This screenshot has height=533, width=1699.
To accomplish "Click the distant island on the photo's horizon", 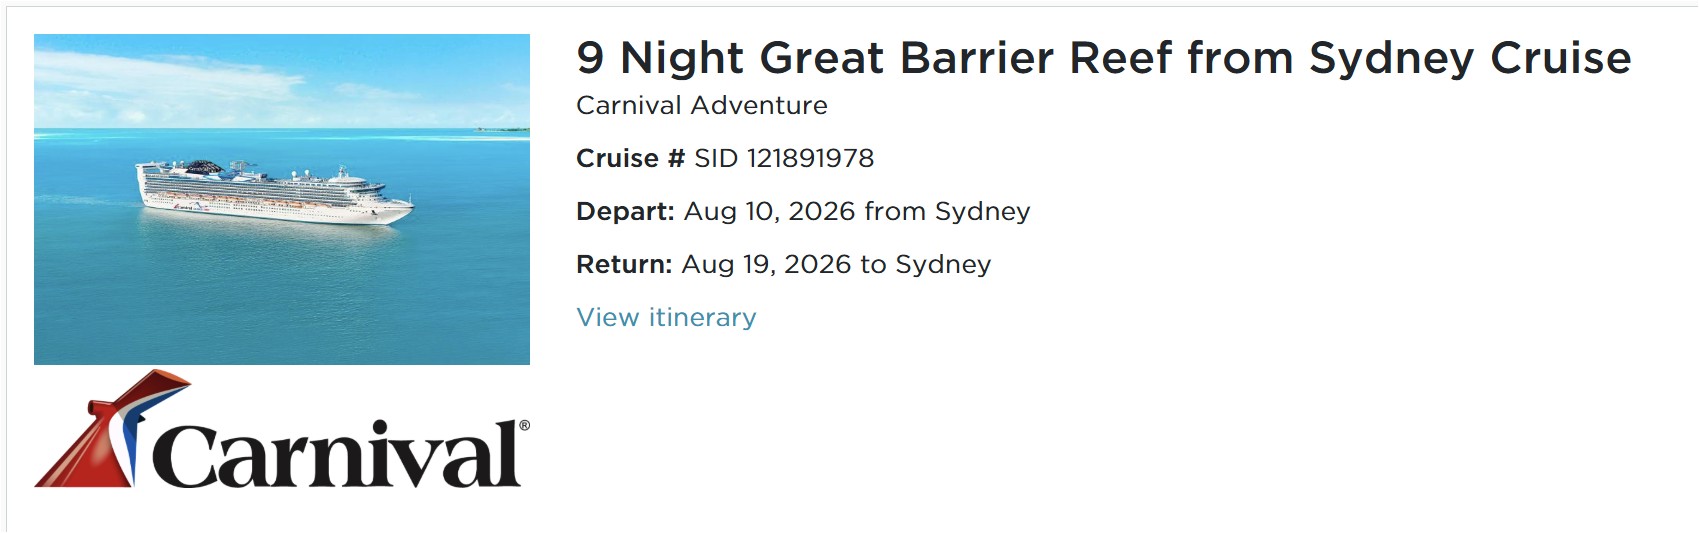I will click(x=502, y=129).
